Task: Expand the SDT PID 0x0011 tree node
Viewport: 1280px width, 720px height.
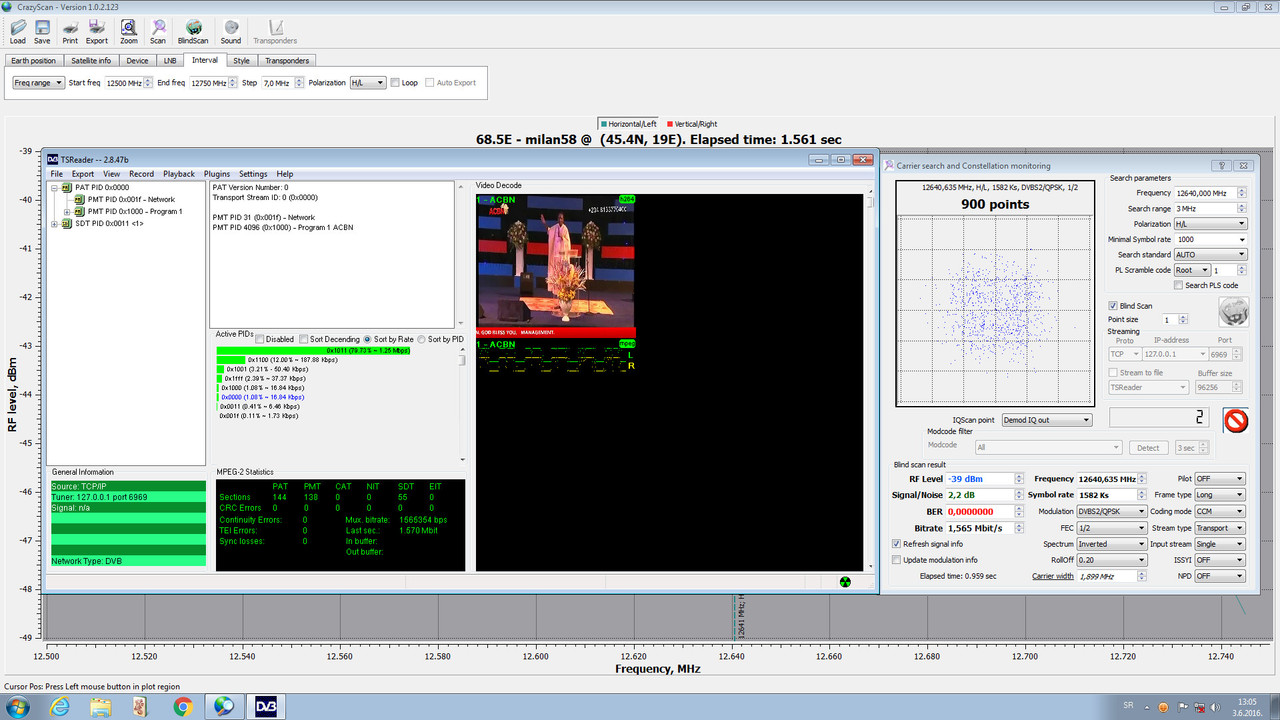Action: [x=55, y=223]
